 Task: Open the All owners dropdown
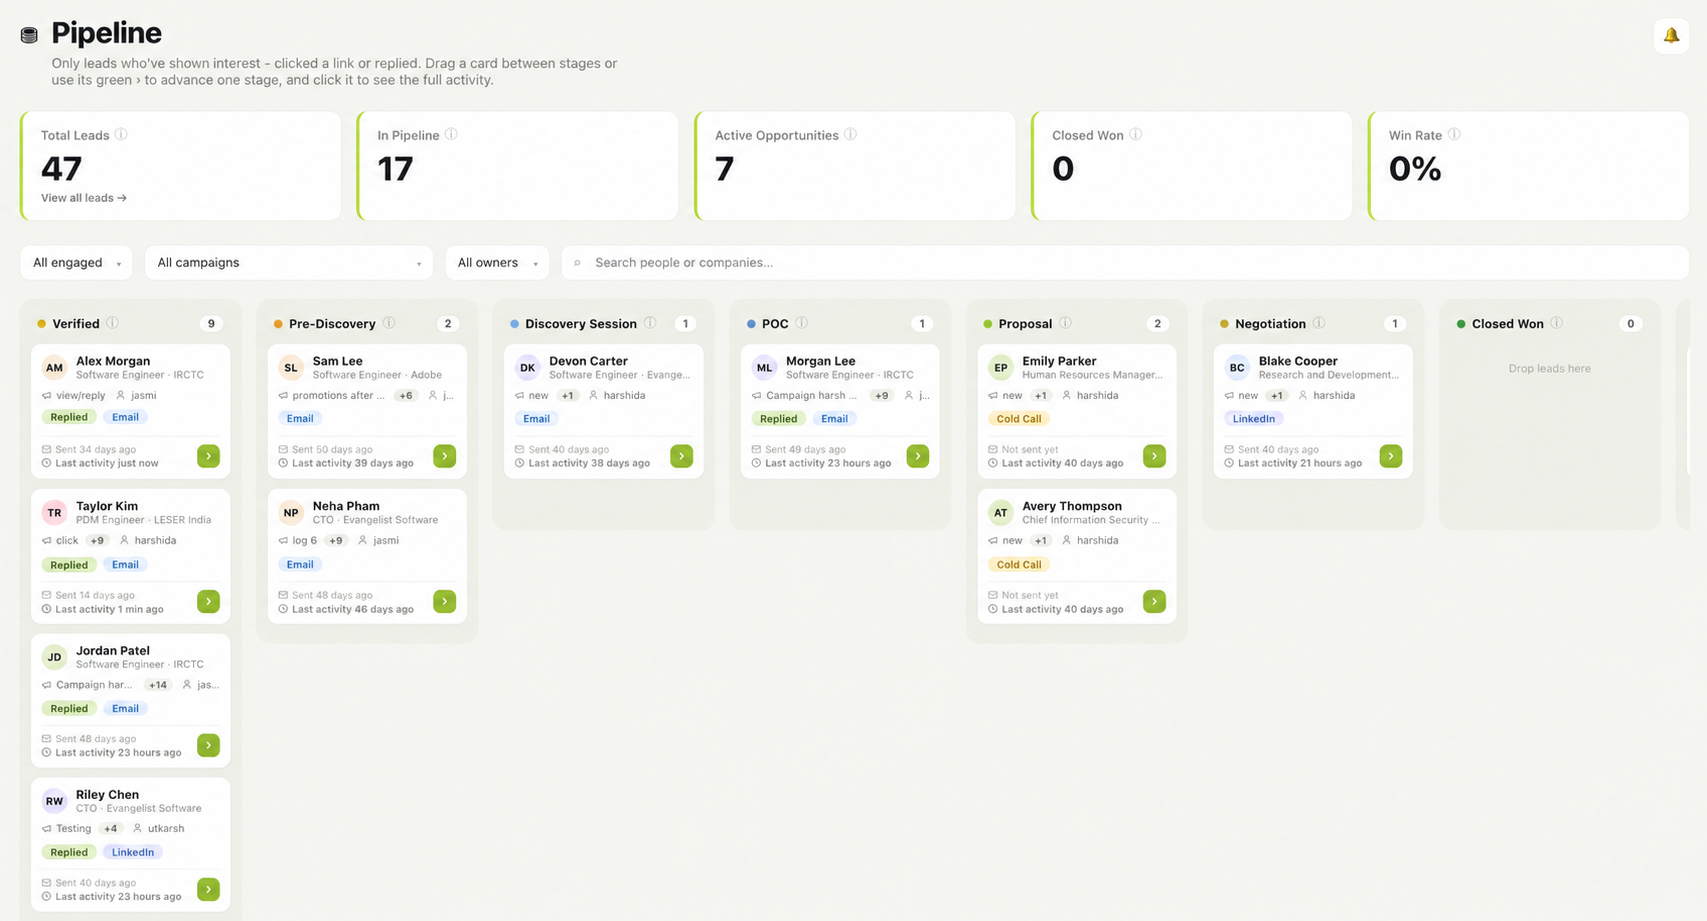pyautogui.click(x=497, y=263)
